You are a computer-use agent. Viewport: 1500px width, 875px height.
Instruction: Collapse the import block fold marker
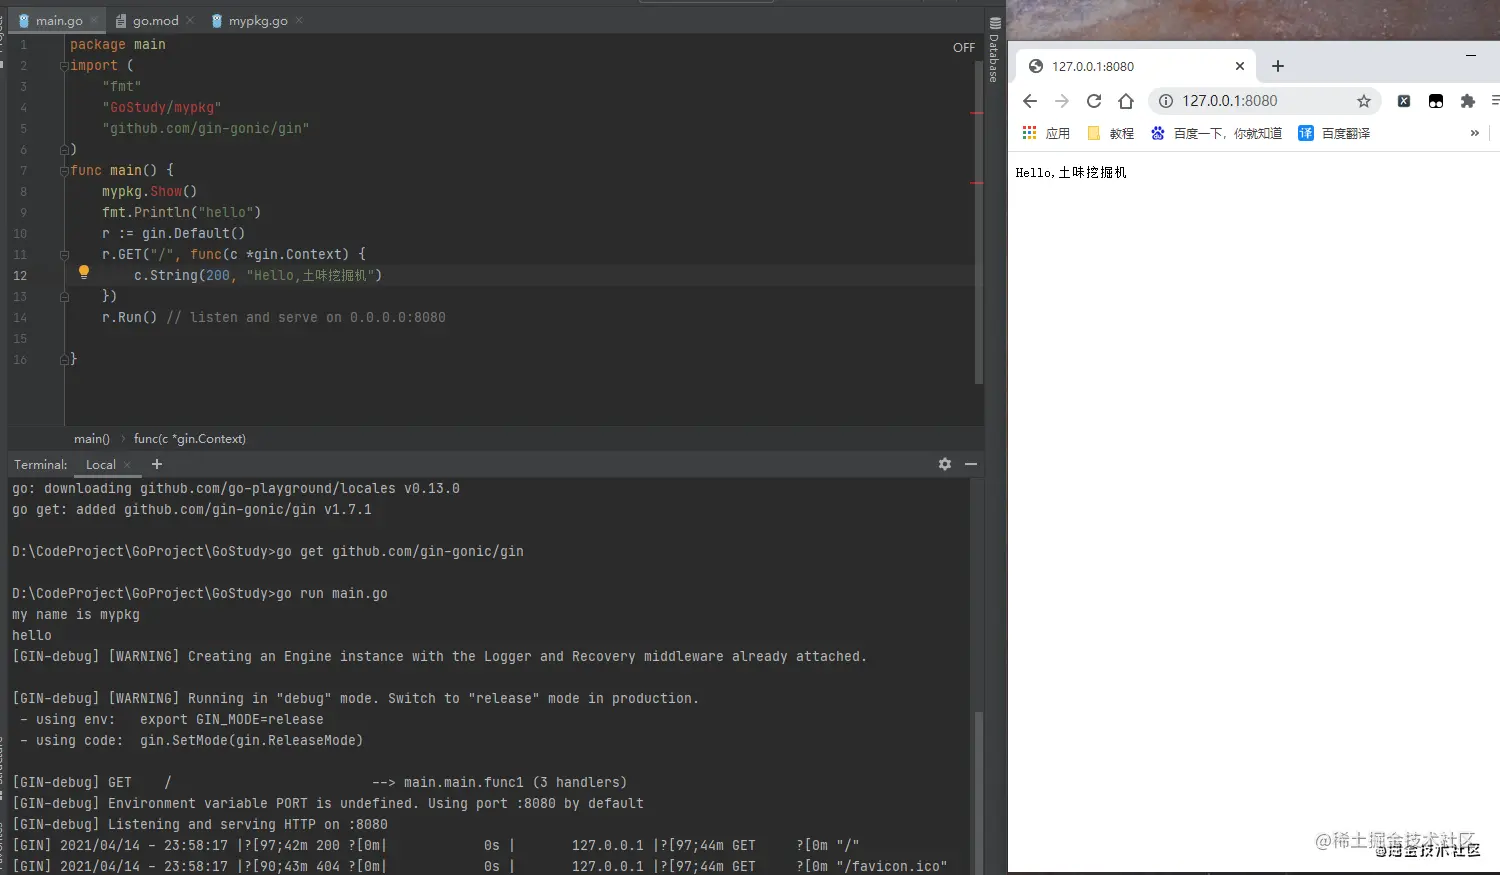(x=64, y=66)
